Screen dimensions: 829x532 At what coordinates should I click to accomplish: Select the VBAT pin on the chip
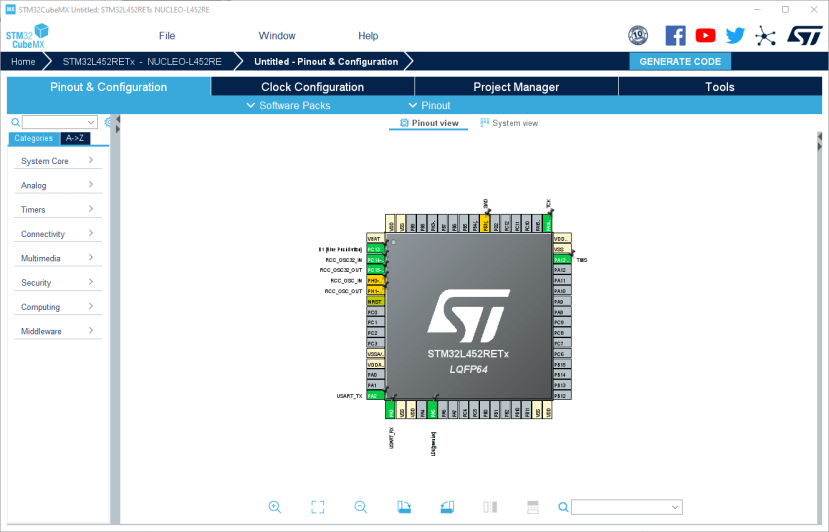coord(375,239)
